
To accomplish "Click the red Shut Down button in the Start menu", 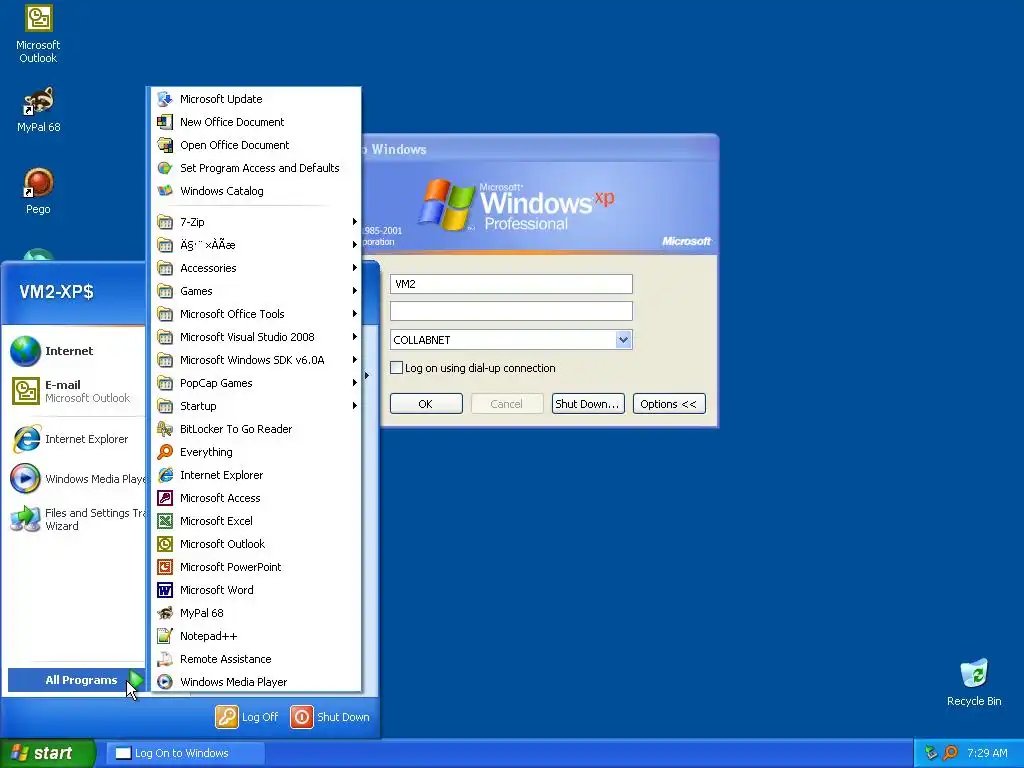I will [330, 716].
